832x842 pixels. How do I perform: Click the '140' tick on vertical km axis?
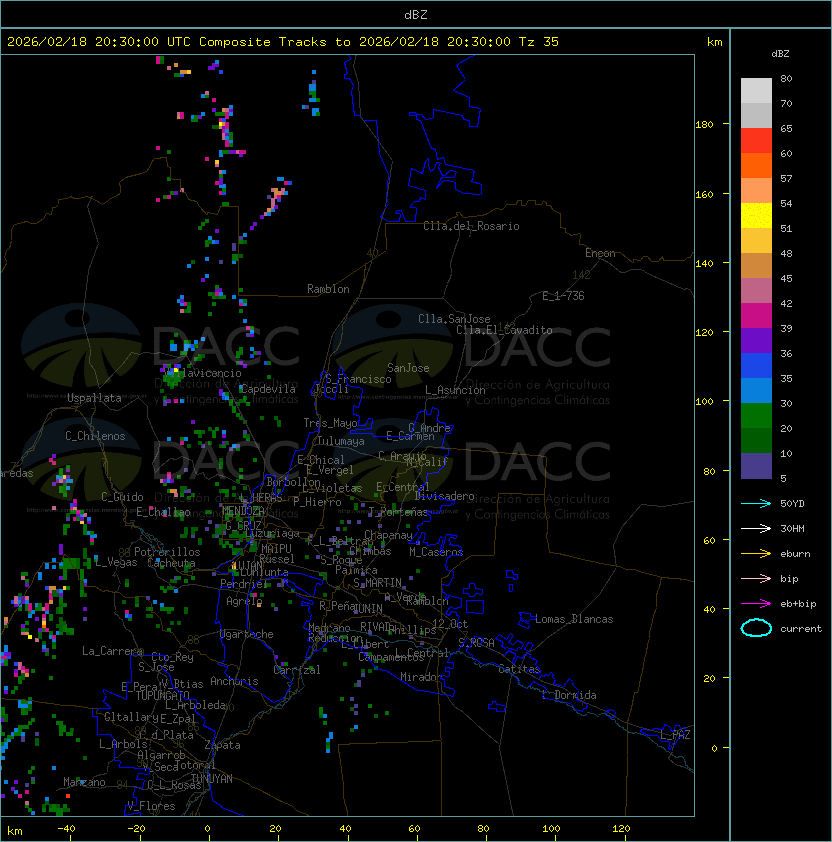704,263
